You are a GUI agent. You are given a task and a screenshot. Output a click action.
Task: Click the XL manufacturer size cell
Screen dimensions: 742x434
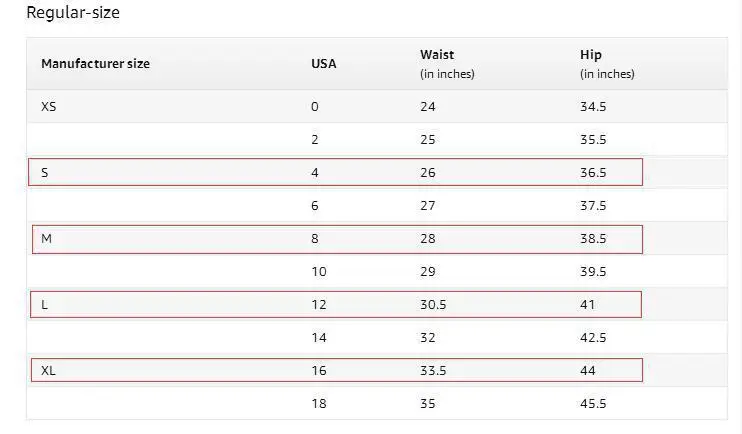click(x=48, y=370)
